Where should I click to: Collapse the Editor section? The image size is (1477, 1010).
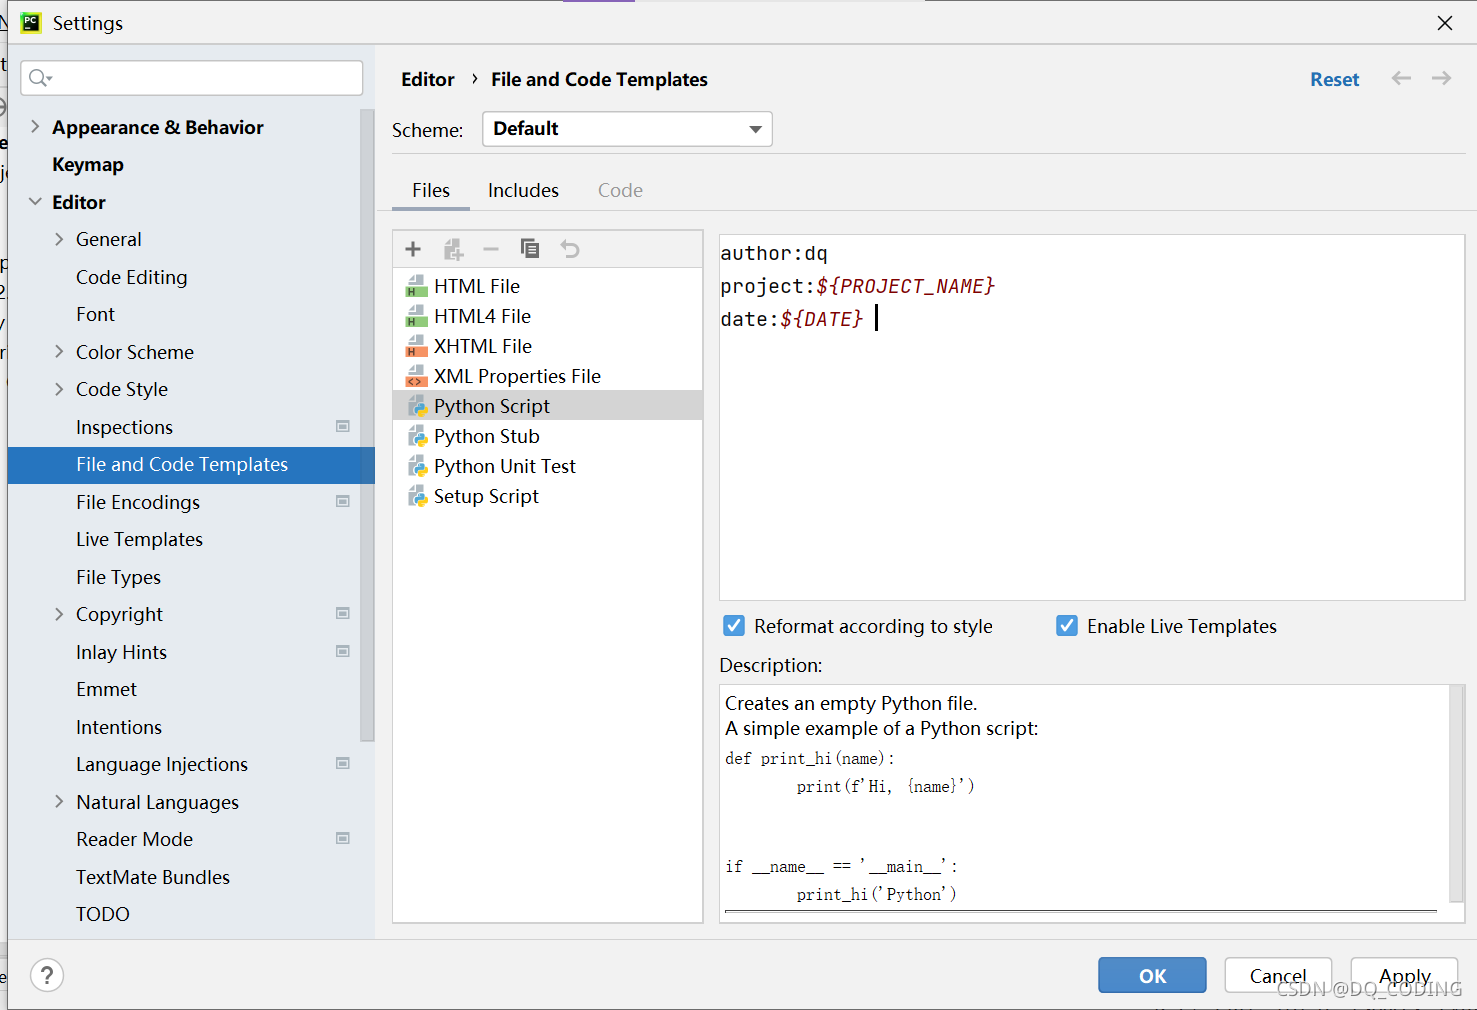pyautogui.click(x=35, y=201)
